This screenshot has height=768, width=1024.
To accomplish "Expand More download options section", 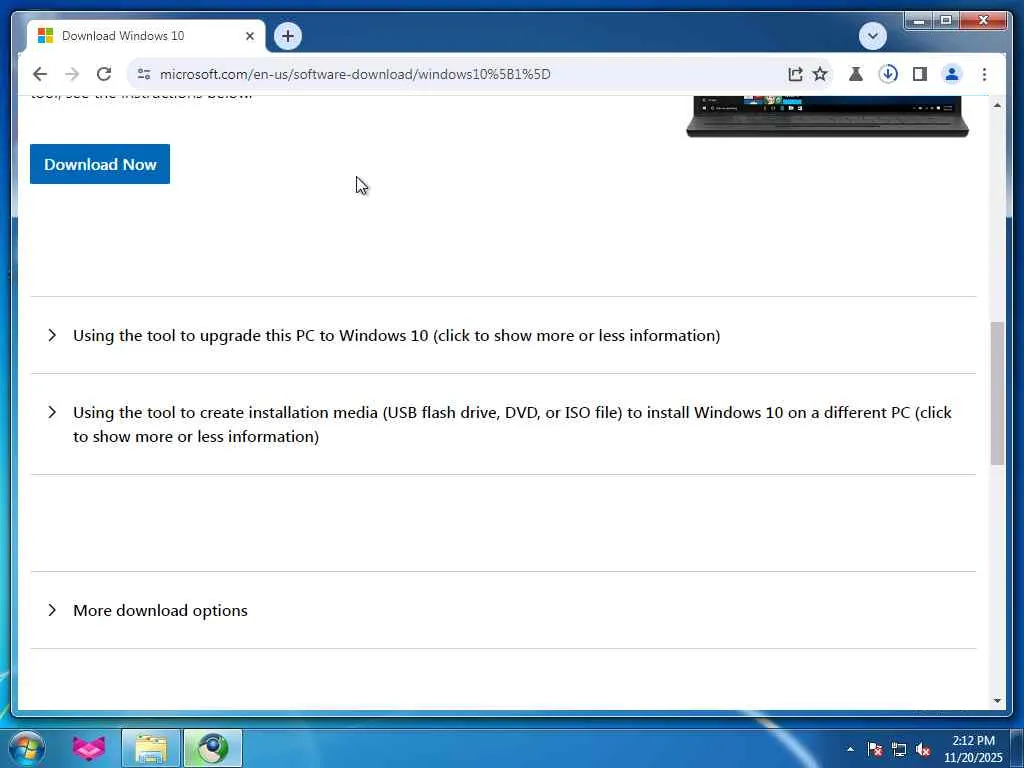I will (503, 610).
